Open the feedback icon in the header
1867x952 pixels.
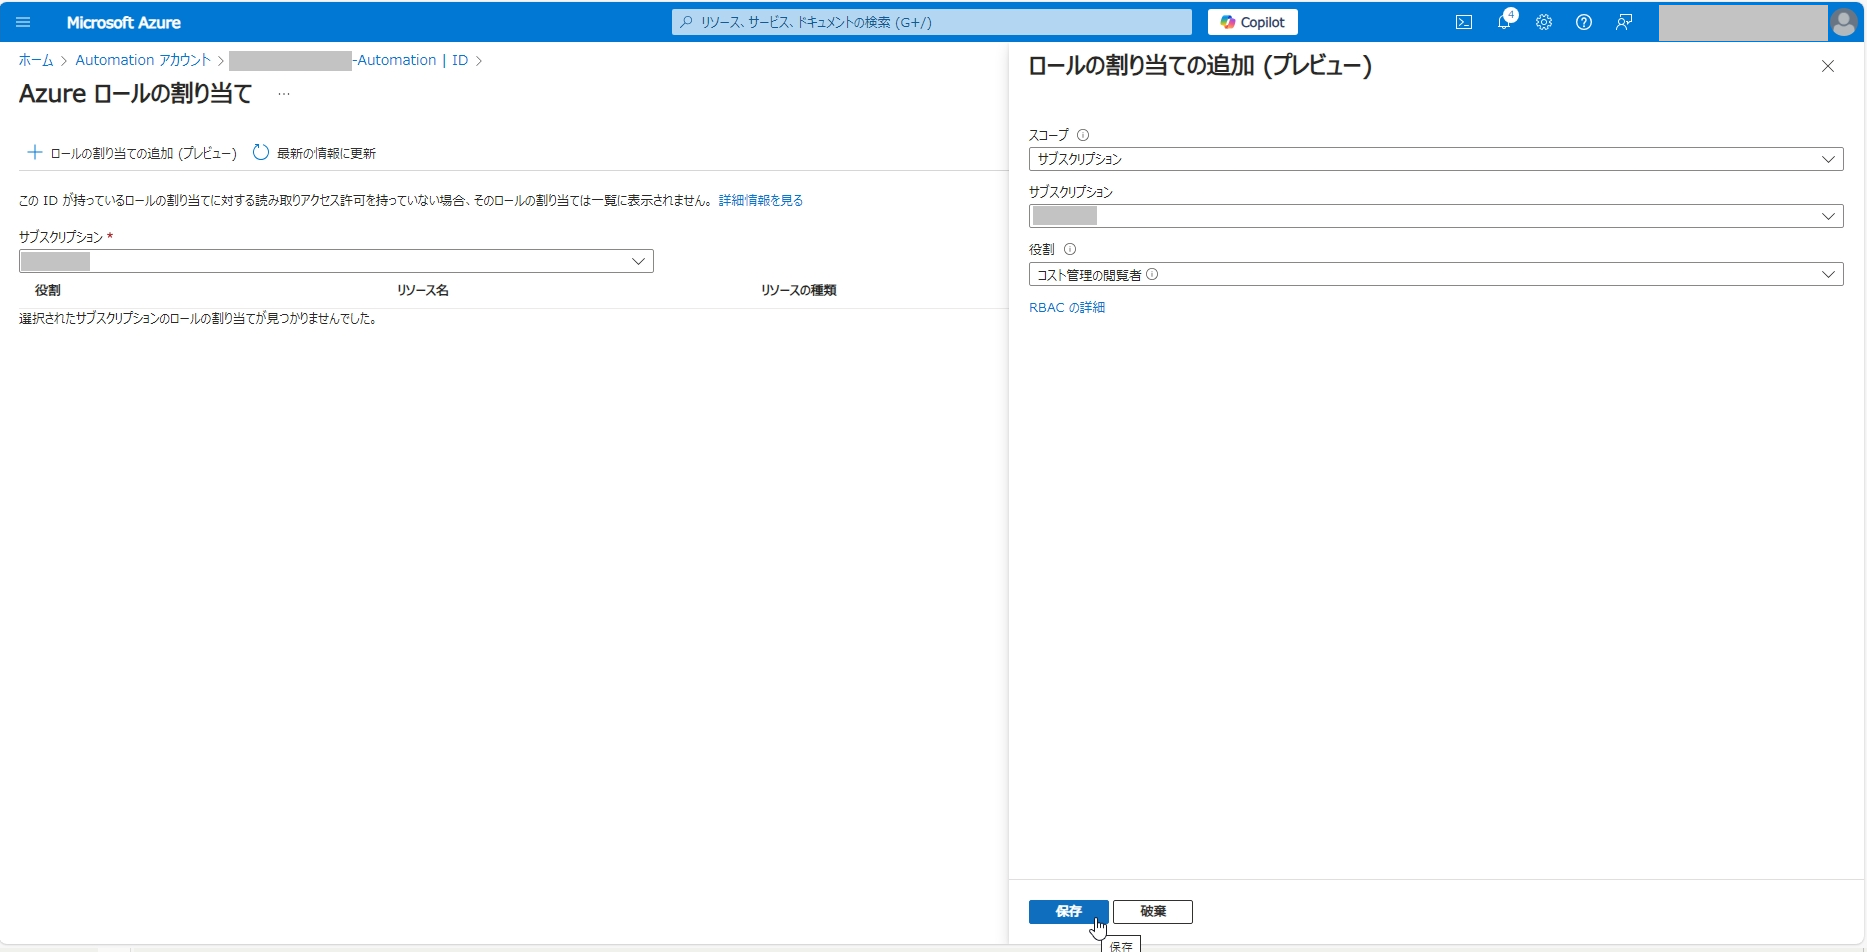(x=1624, y=22)
